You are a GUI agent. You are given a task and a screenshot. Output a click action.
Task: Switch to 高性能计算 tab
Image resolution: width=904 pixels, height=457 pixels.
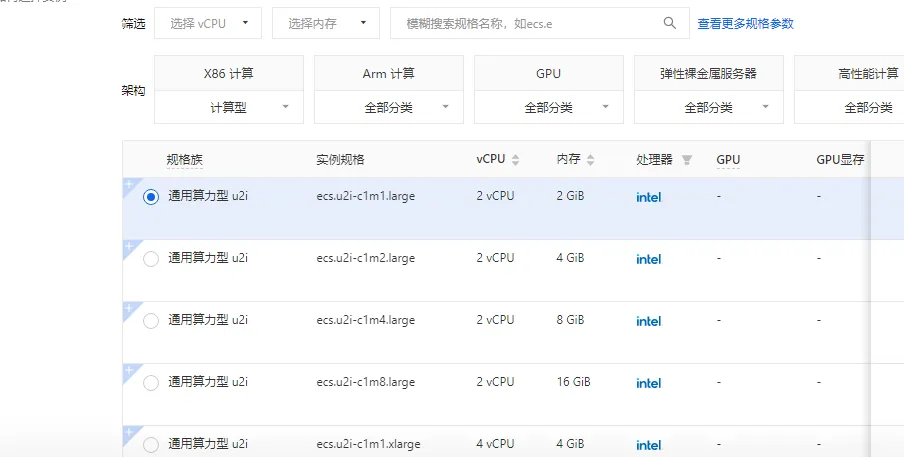[849, 73]
